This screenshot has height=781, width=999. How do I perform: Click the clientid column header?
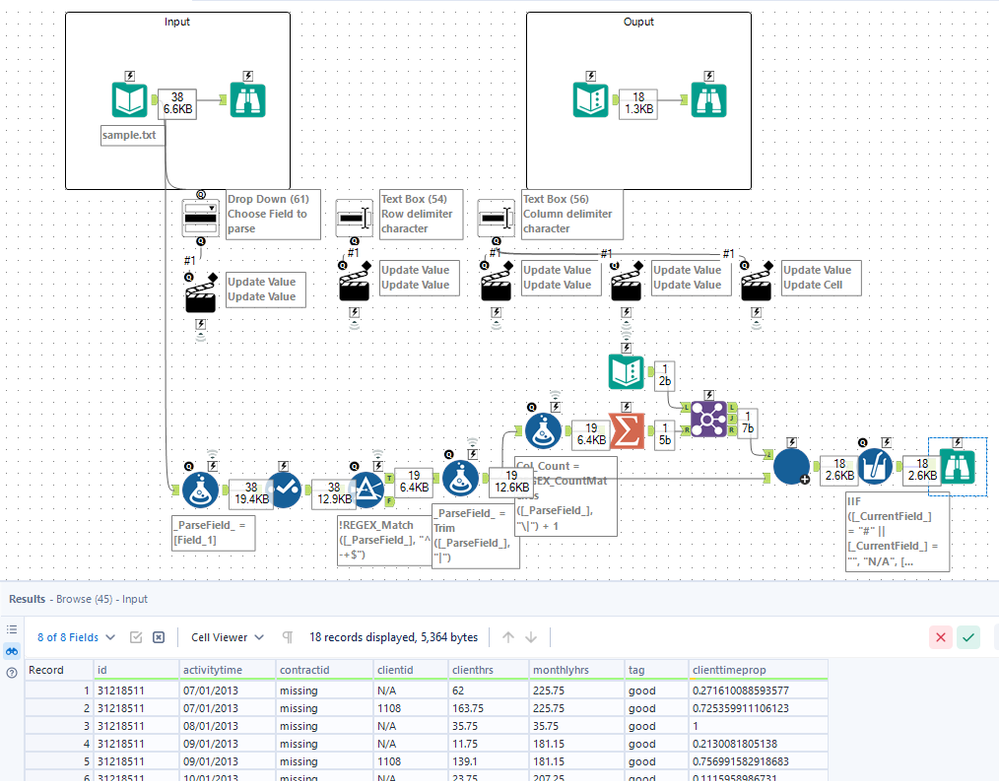[411, 670]
